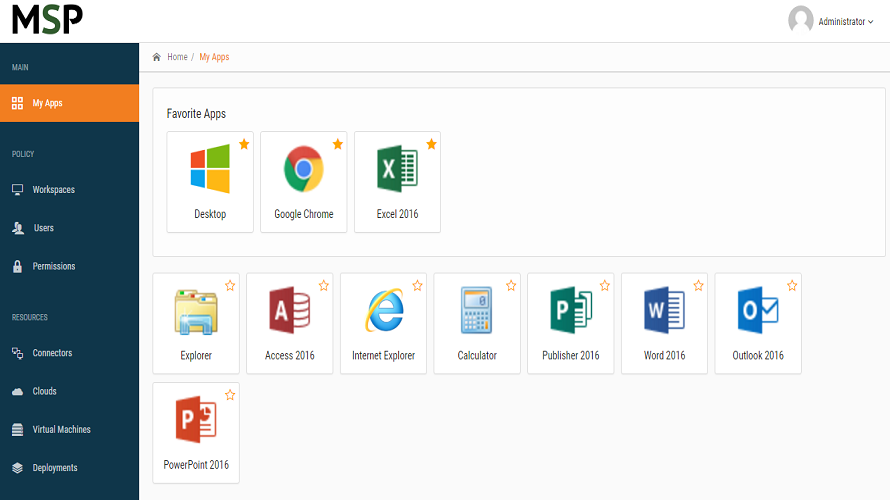
Task: Launch the Internet Explorer icon
Action: tap(384, 310)
